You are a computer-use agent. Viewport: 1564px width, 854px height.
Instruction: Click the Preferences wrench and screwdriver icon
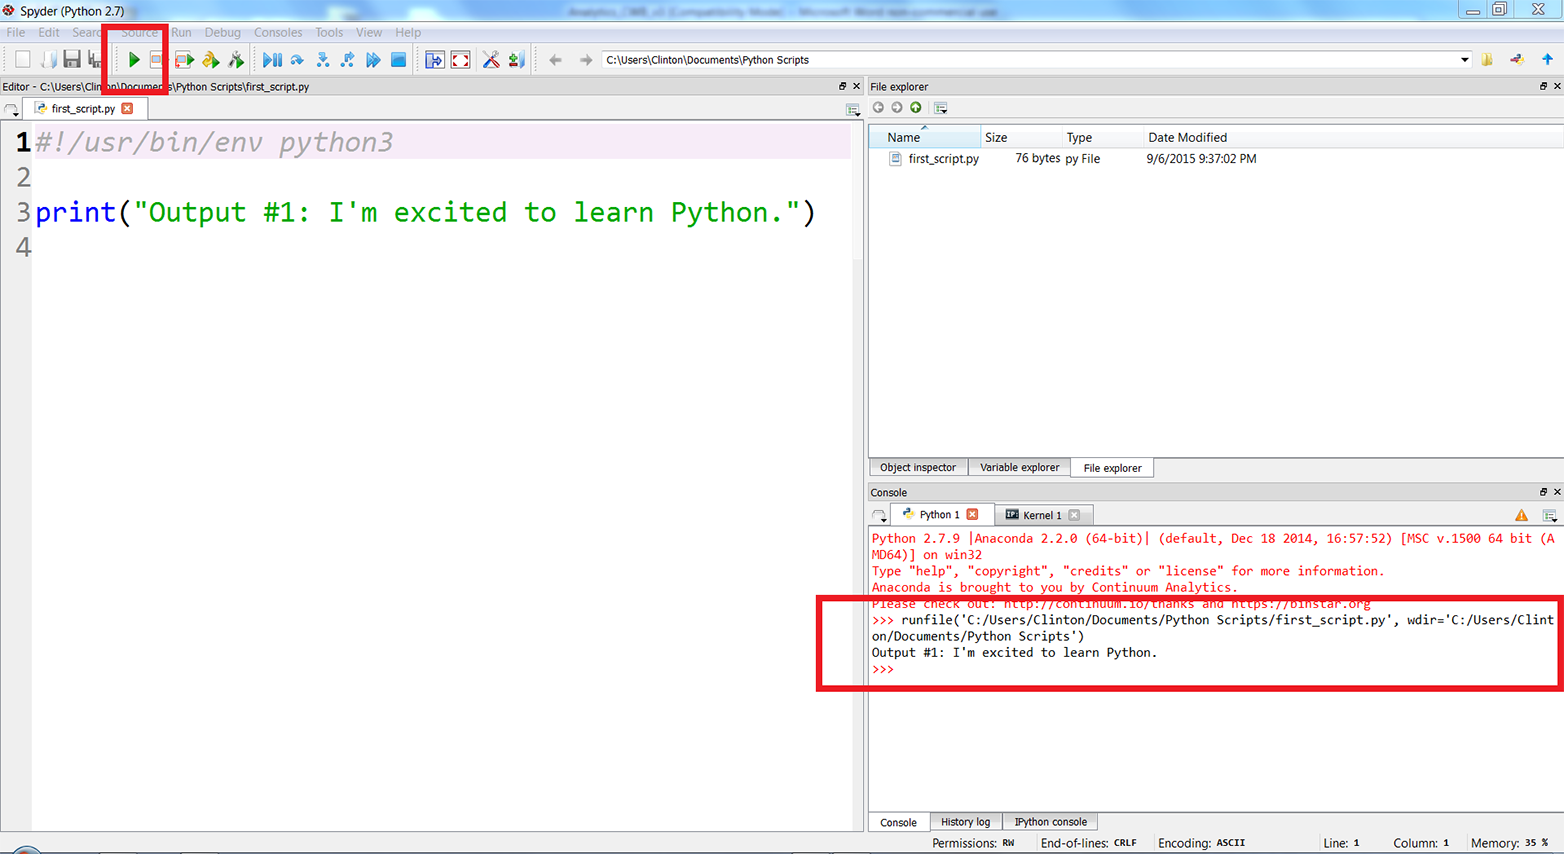tap(491, 60)
